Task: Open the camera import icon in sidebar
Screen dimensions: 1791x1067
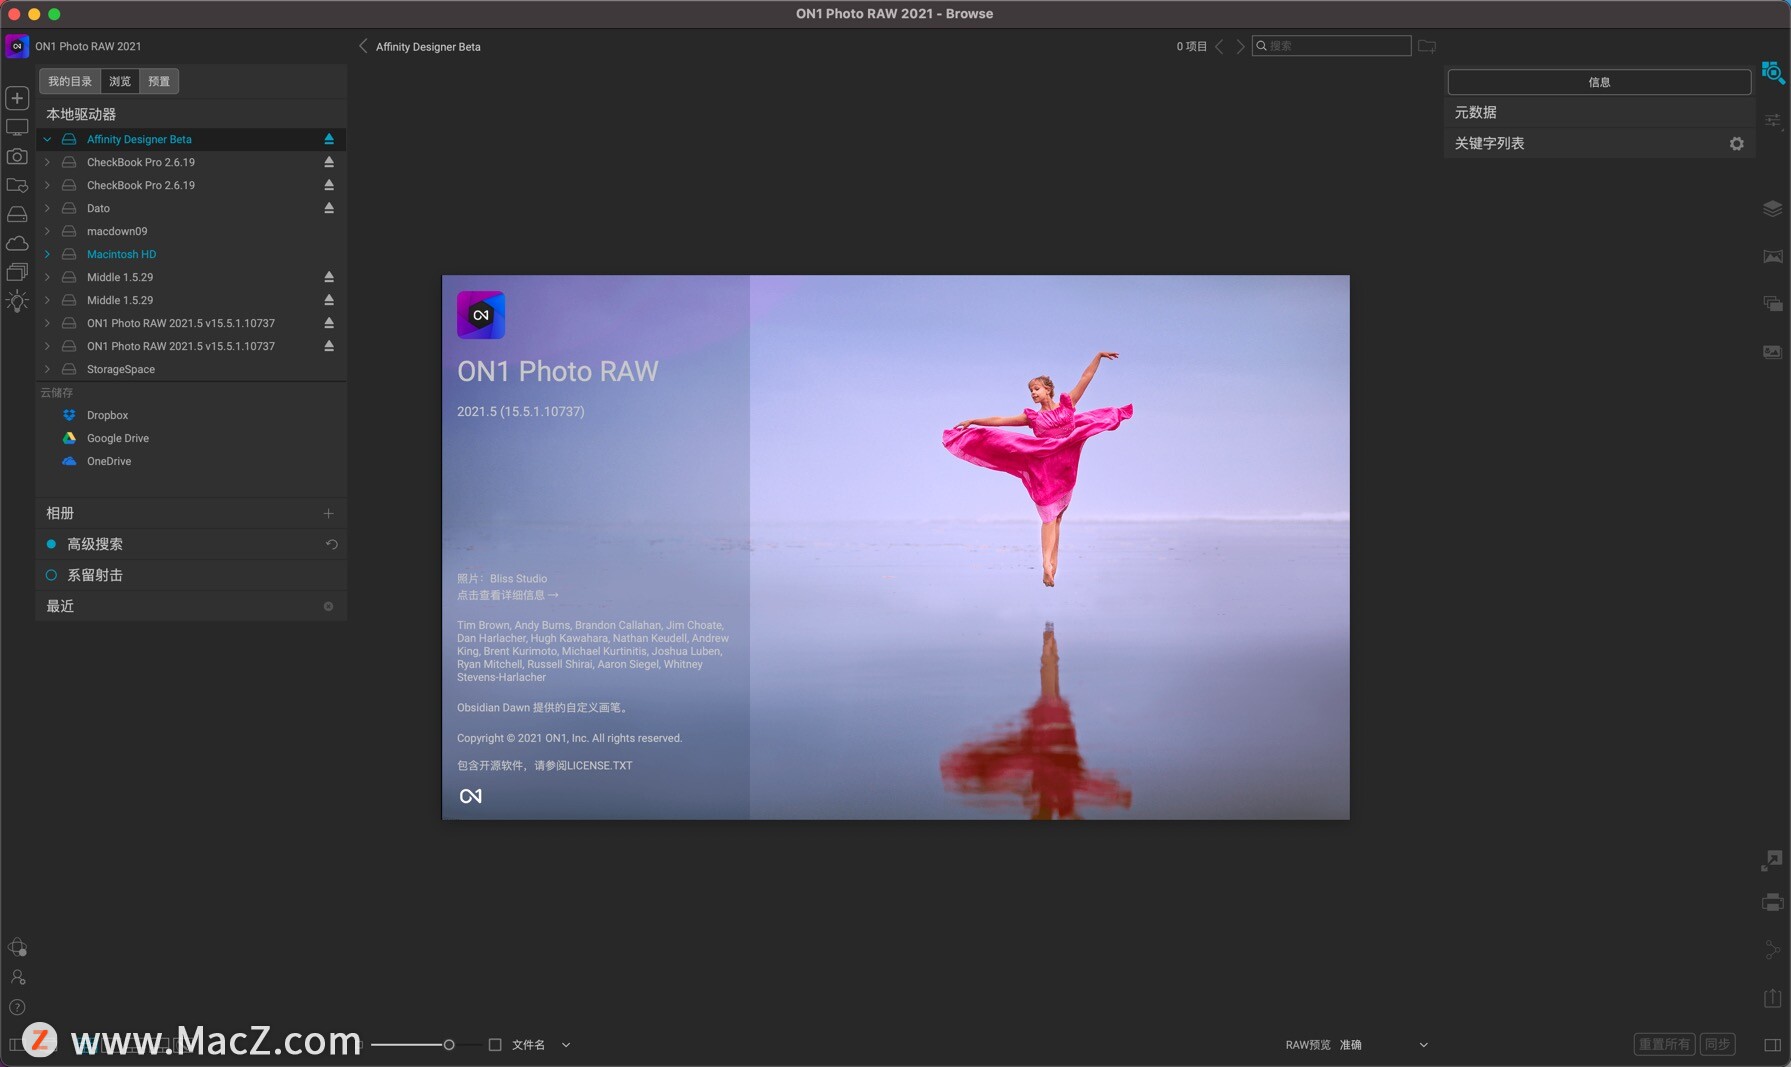Action: tap(17, 157)
